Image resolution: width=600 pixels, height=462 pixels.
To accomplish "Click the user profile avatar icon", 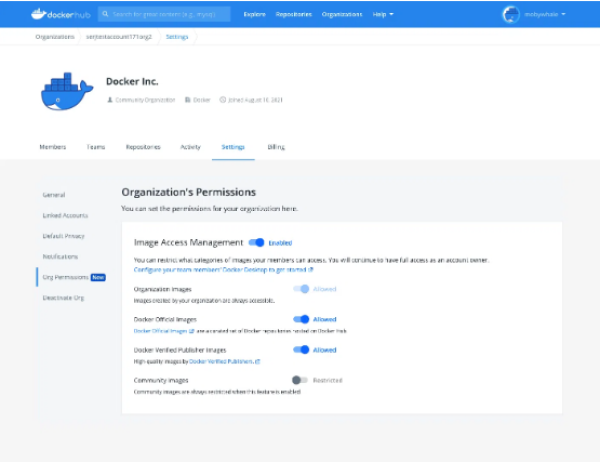I will [x=513, y=15].
